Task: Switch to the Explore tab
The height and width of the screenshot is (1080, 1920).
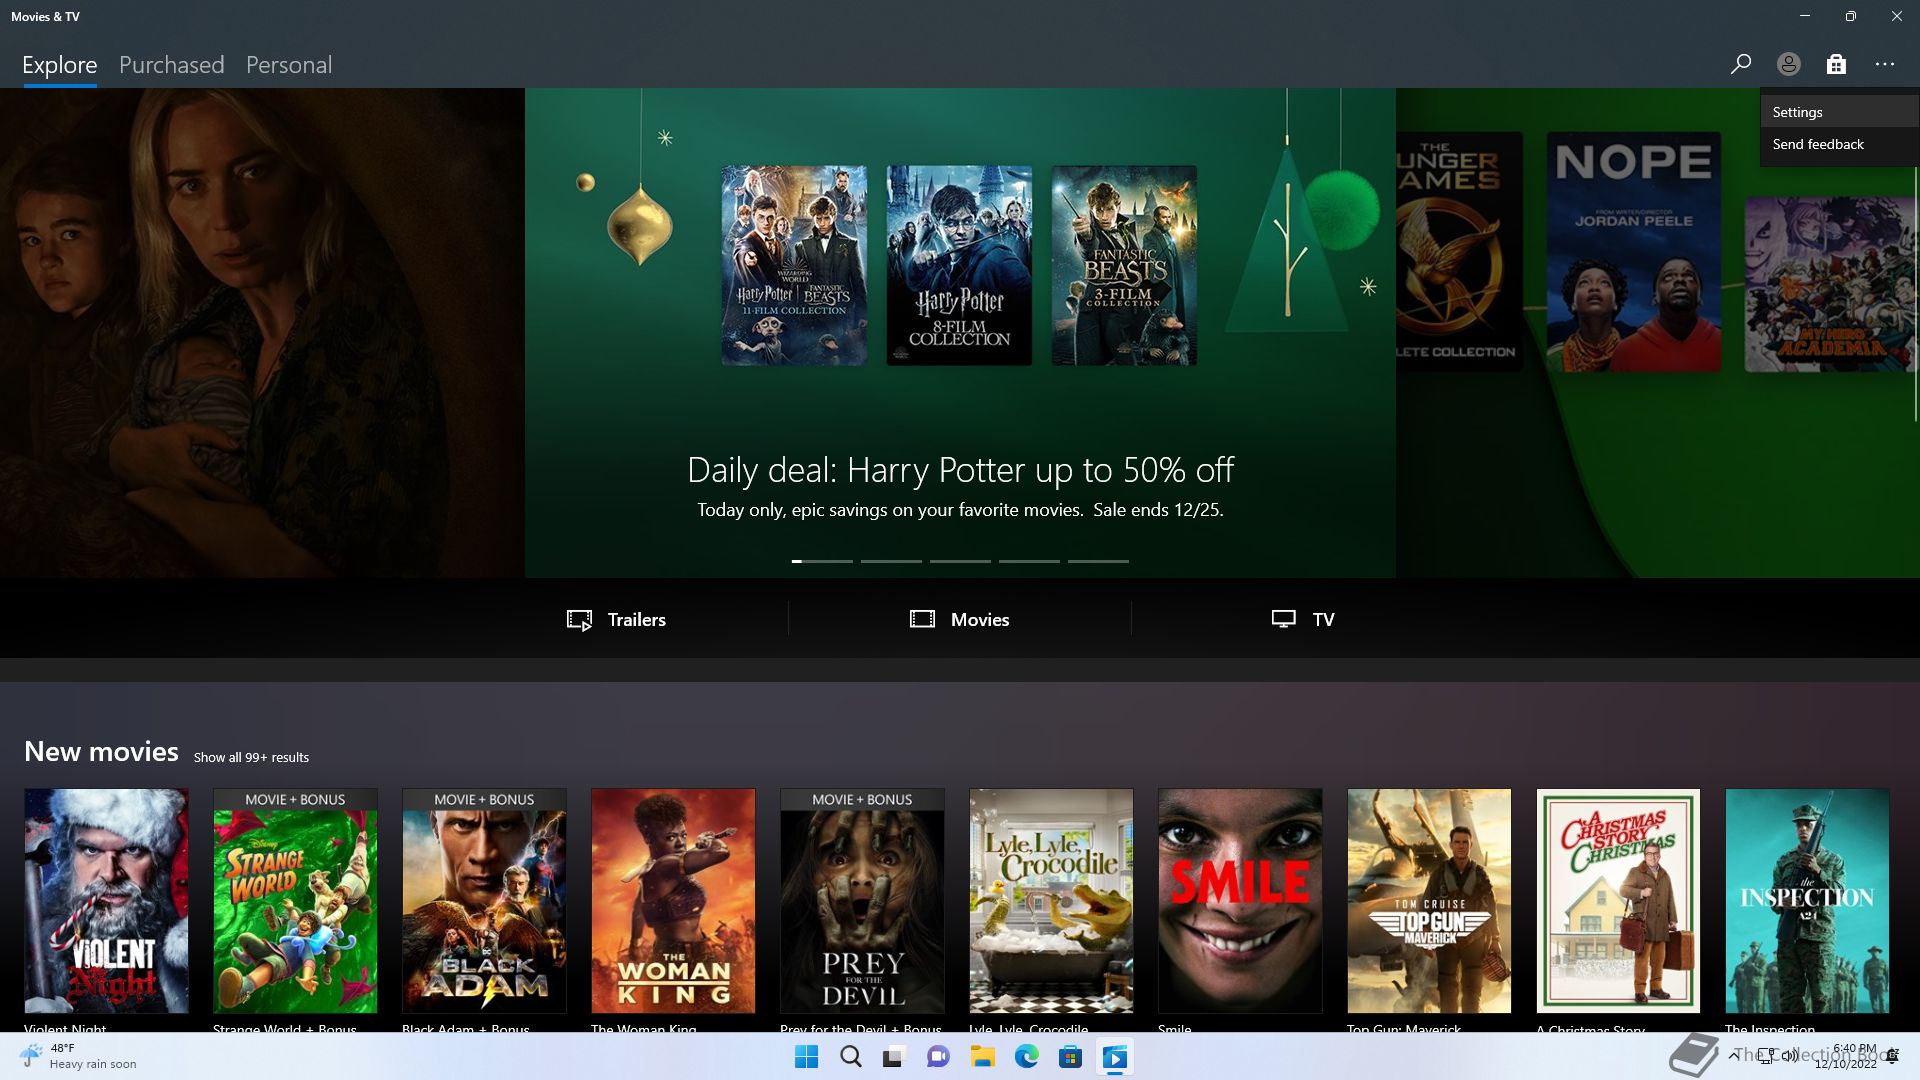Action: pos(60,65)
